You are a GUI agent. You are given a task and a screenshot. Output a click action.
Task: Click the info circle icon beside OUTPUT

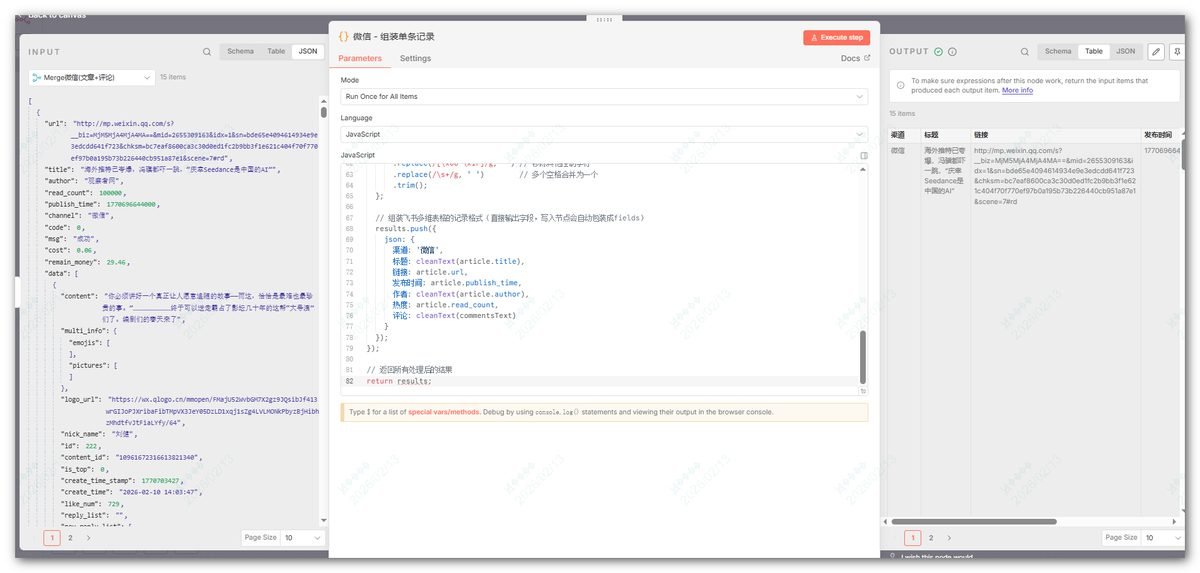tap(952, 52)
